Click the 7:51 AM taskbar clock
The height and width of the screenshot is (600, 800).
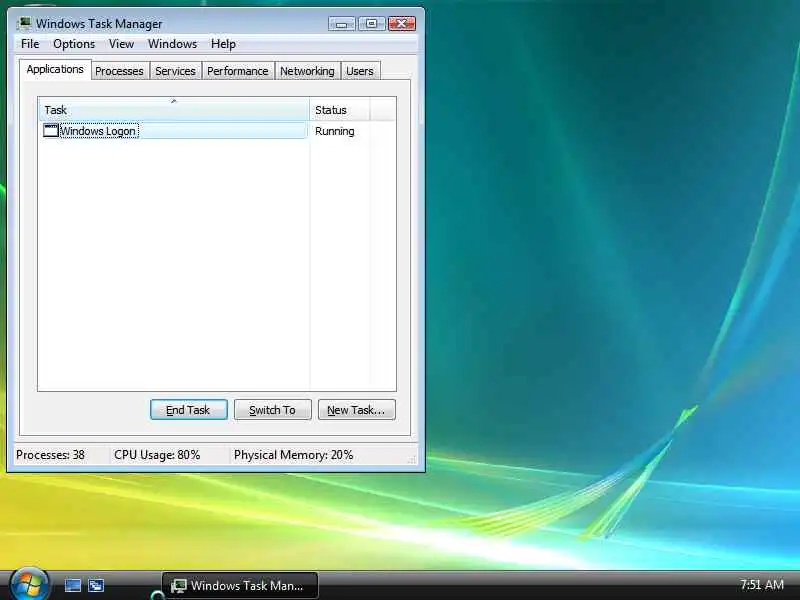point(762,584)
